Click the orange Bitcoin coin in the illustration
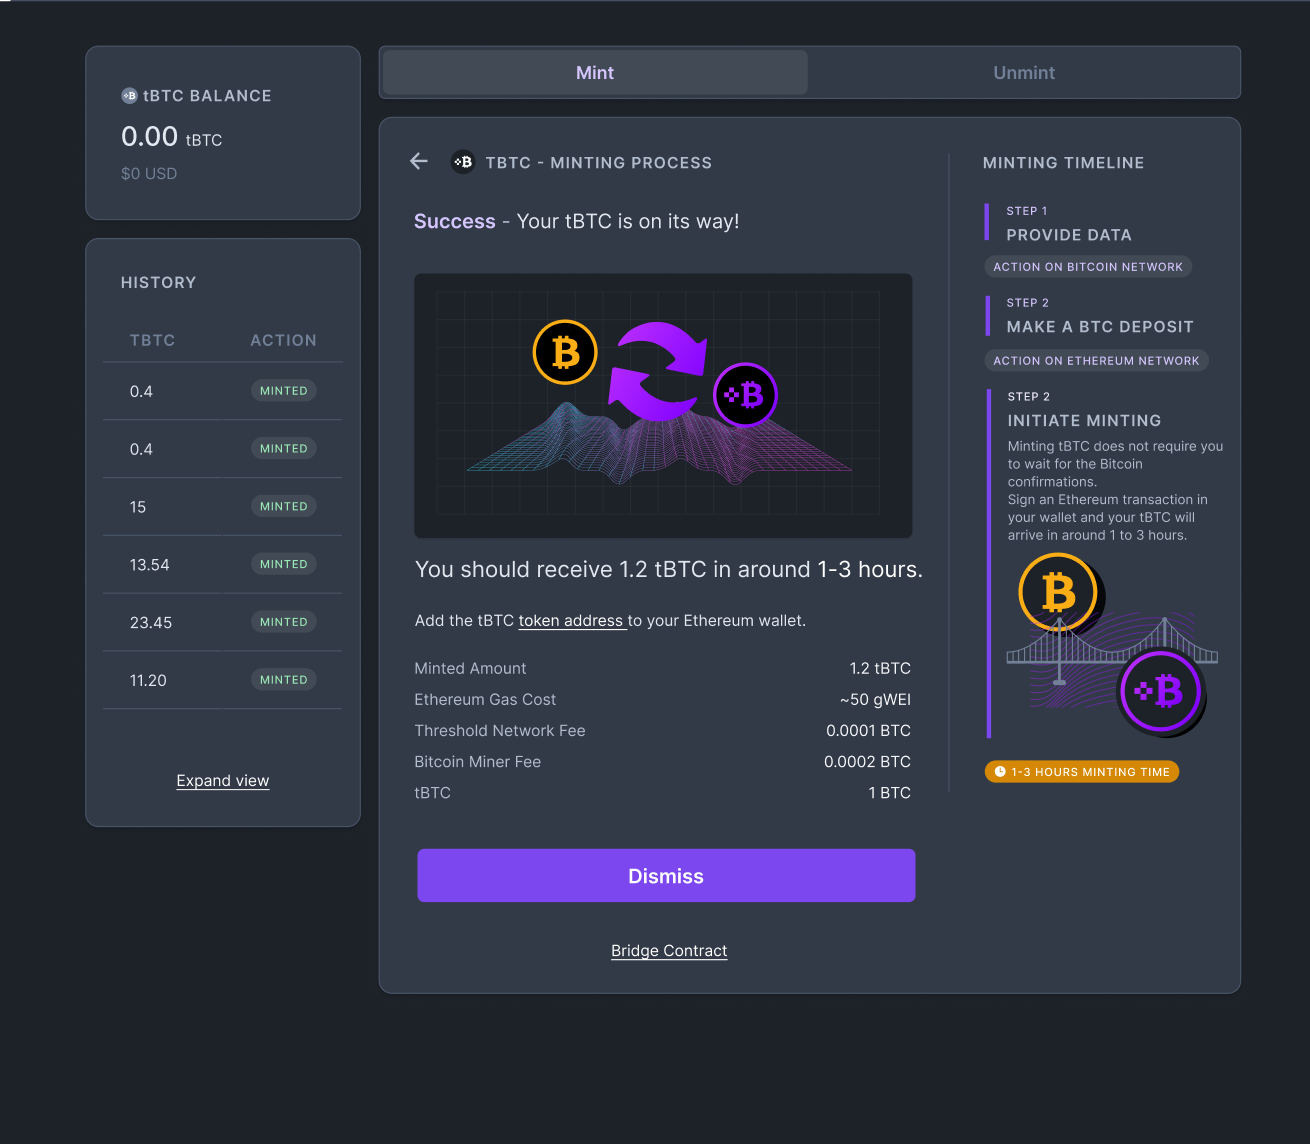1310x1144 pixels. click(564, 352)
